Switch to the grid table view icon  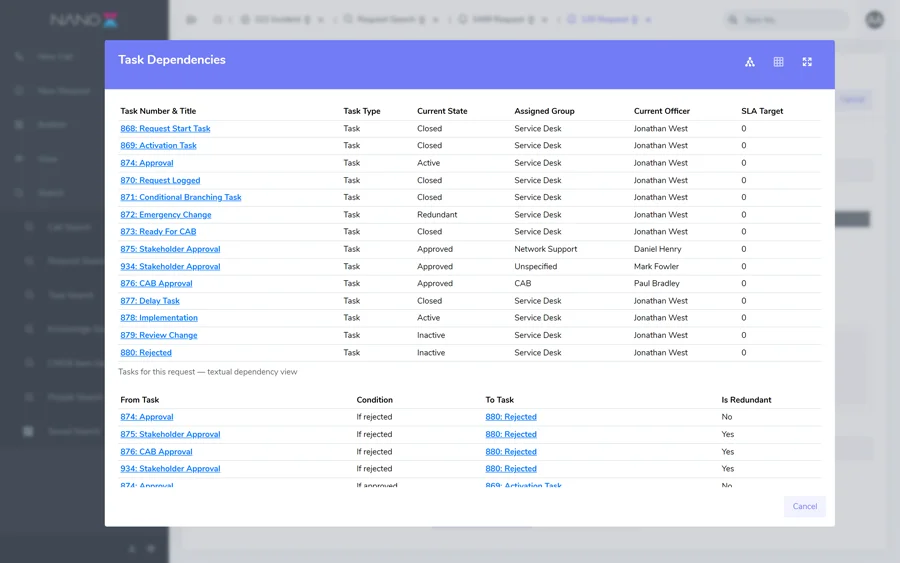point(778,62)
